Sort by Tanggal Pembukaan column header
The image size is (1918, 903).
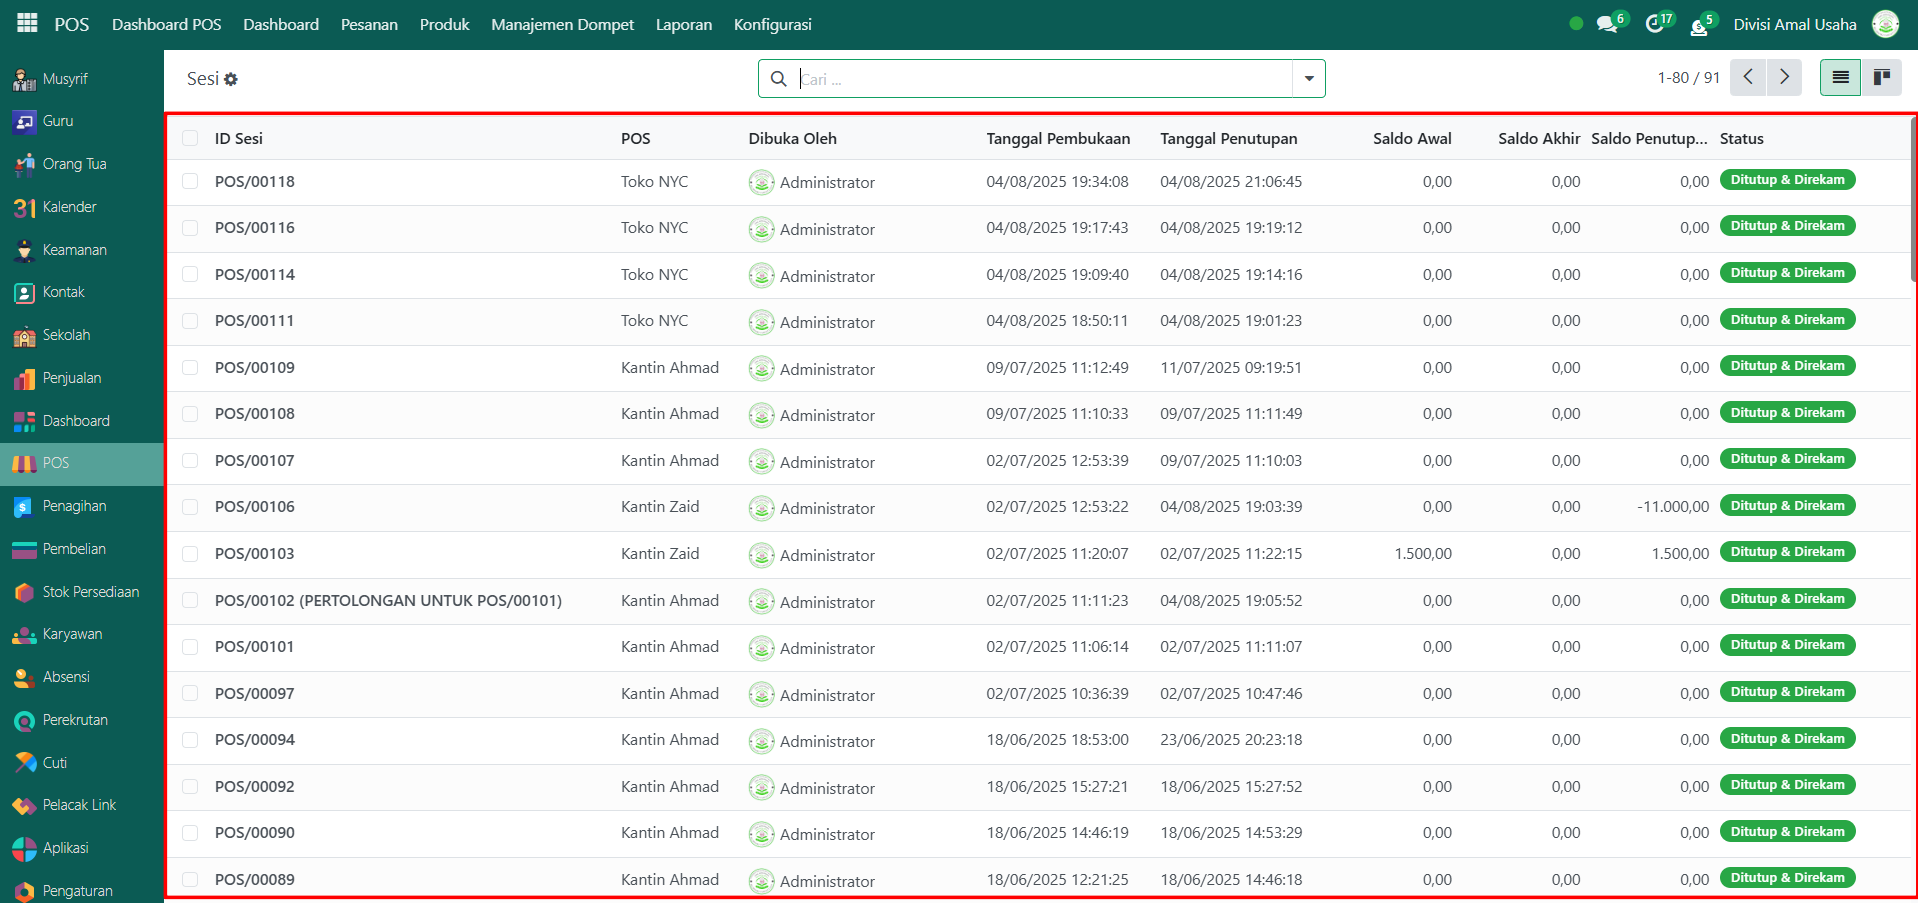point(1057,139)
